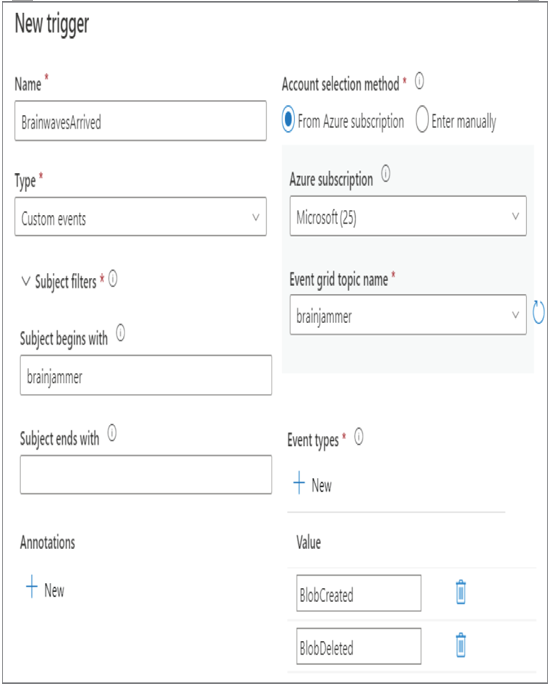Image resolution: width=551 pixels, height=687 pixels.
Task: Refresh the Event grid topic list
Action: (538, 312)
